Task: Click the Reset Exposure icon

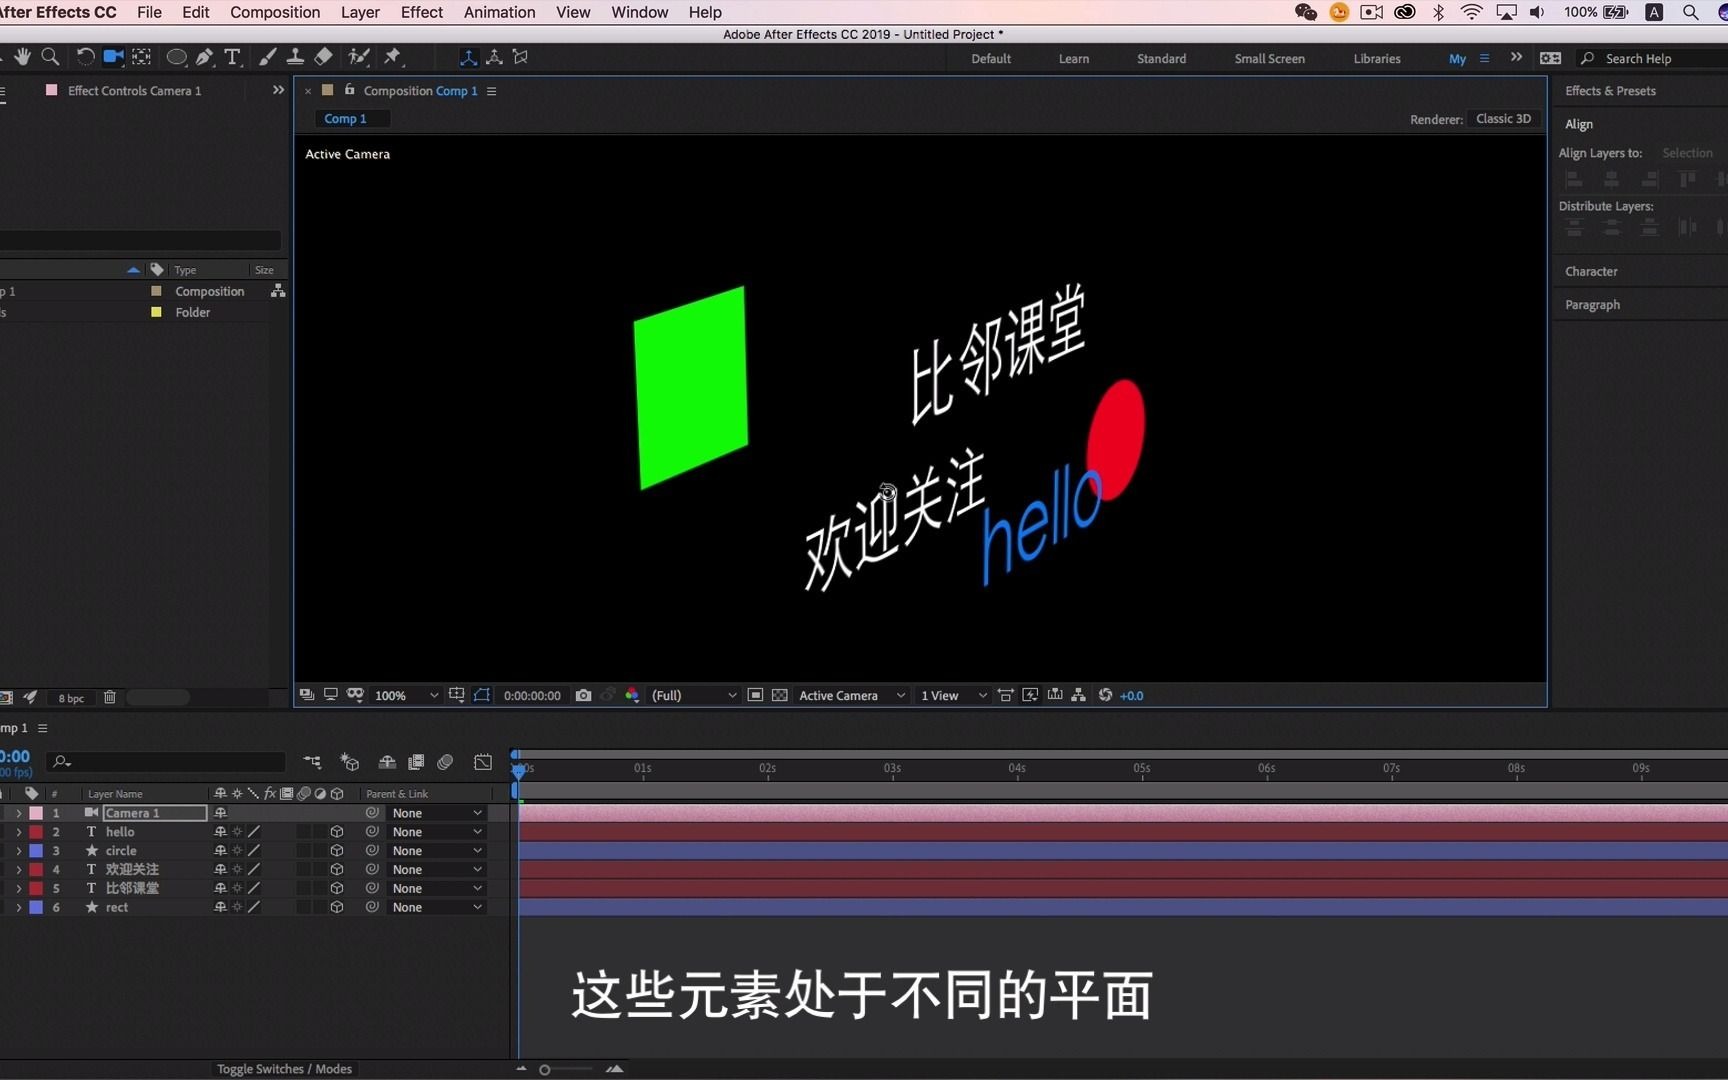Action: coord(1105,695)
